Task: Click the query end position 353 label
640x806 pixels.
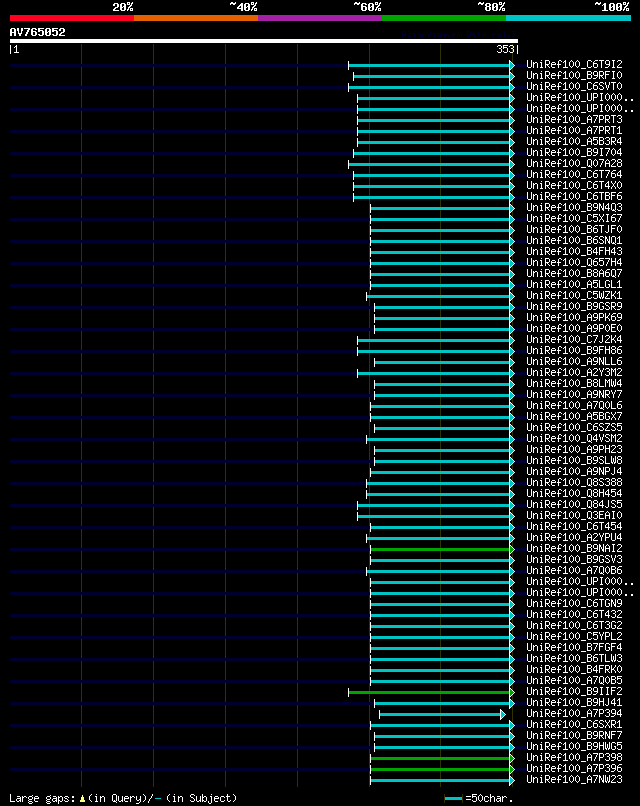Action: click(505, 49)
